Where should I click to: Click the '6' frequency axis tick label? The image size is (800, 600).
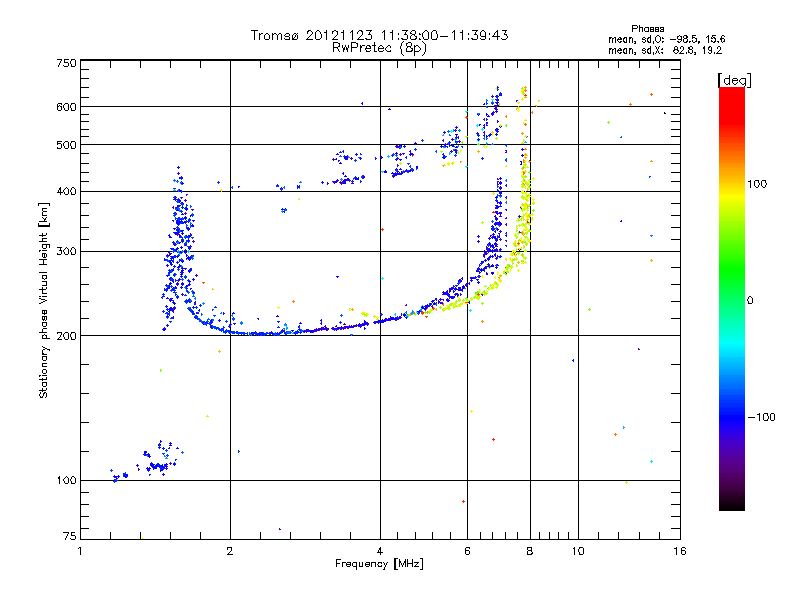467,551
